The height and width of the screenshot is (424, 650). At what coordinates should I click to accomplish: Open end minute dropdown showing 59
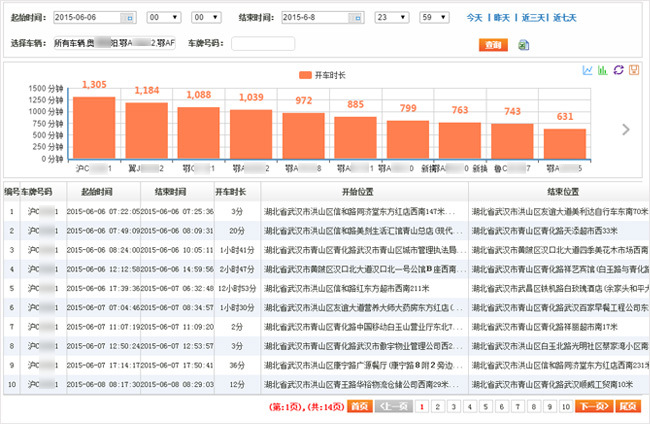tap(434, 17)
